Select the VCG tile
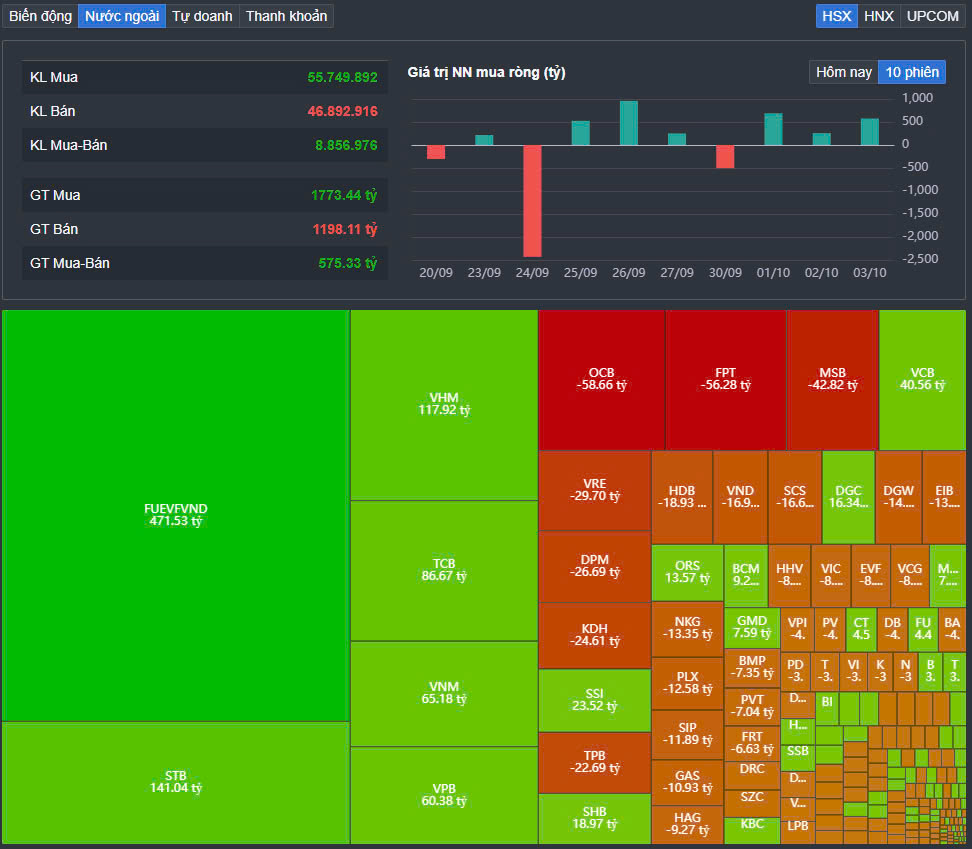The width and height of the screenshot is (972, 849). 909,575
